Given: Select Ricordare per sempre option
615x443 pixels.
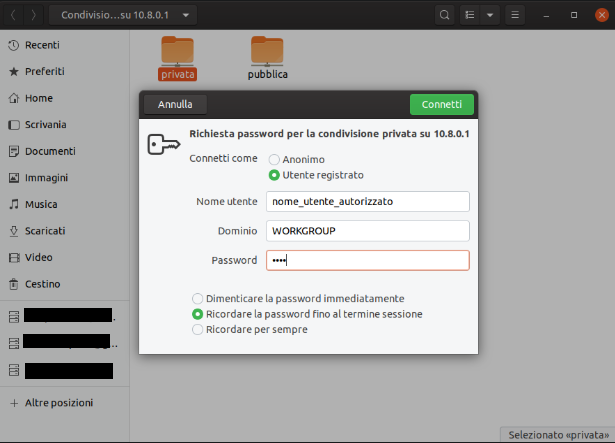Looking at the screenshot, I should (x=197, y=329).
